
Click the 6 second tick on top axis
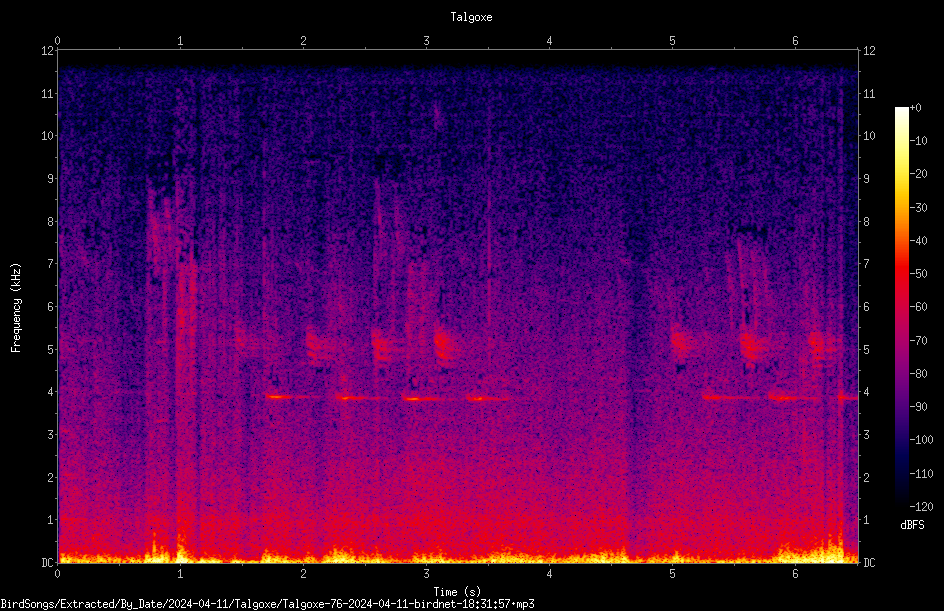(x=795, y=40)
